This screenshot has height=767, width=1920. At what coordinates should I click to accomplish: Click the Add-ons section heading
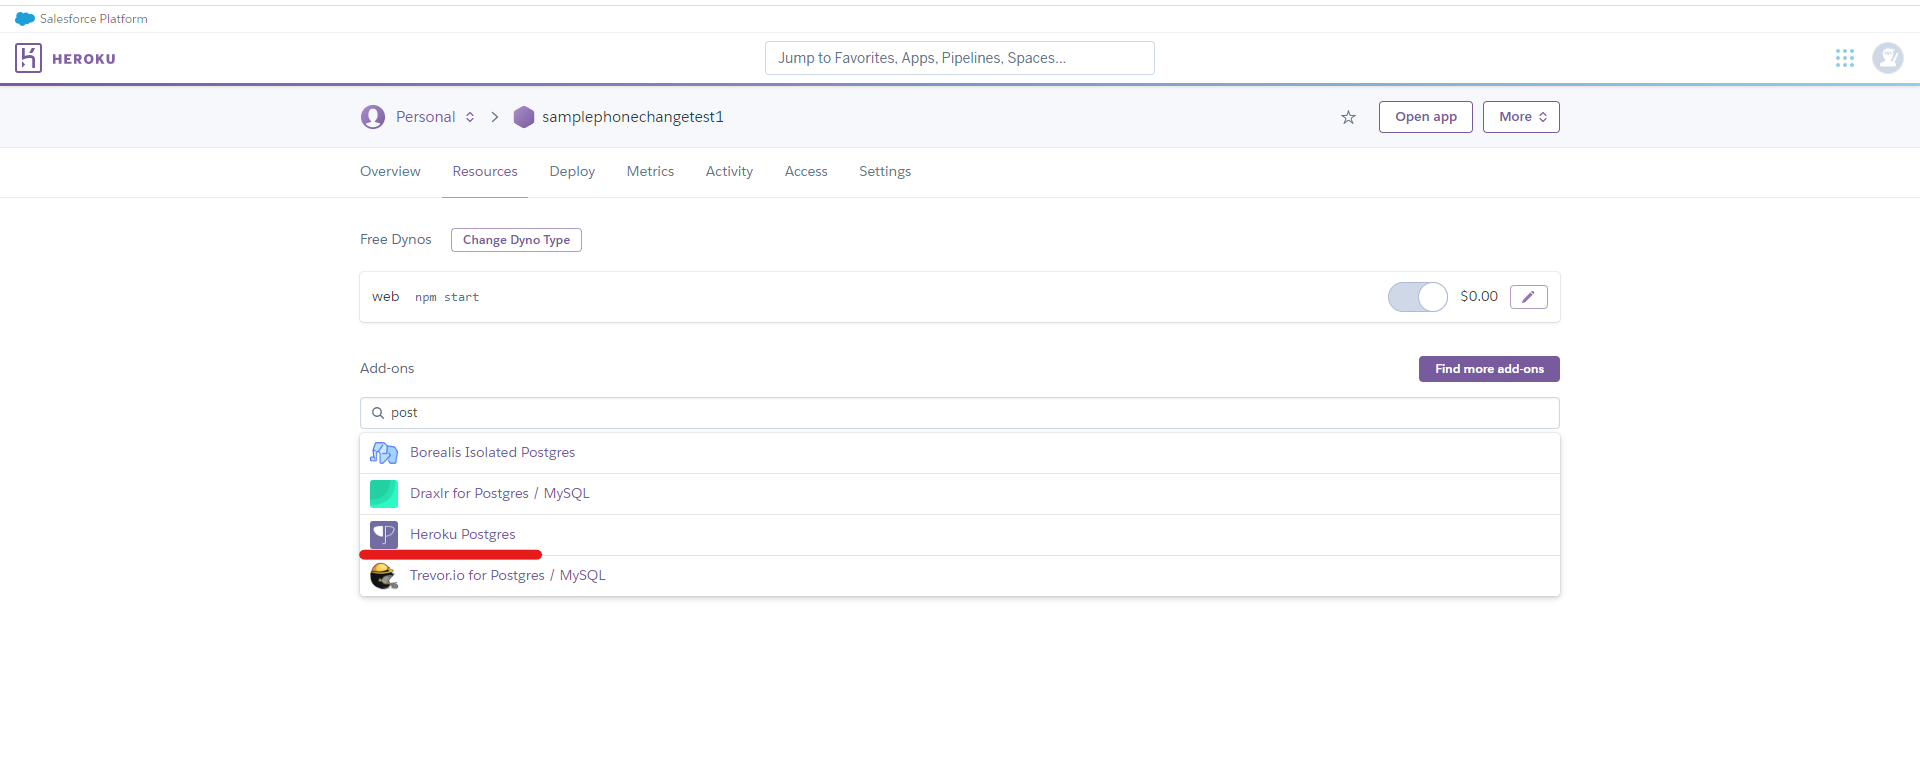tap(387, 369)
